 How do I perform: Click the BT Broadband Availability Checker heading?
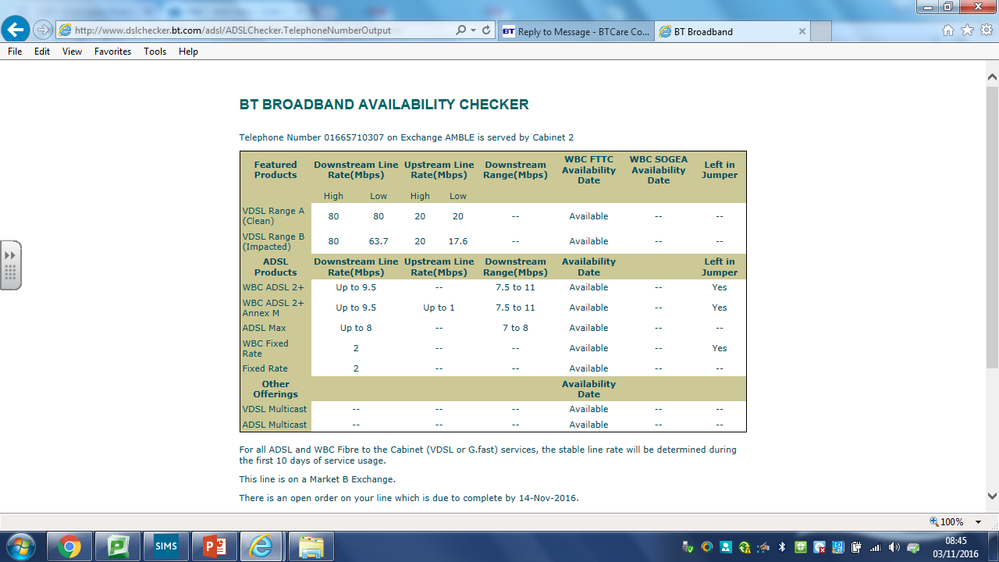pyautogui.click(x=384, y=104)
